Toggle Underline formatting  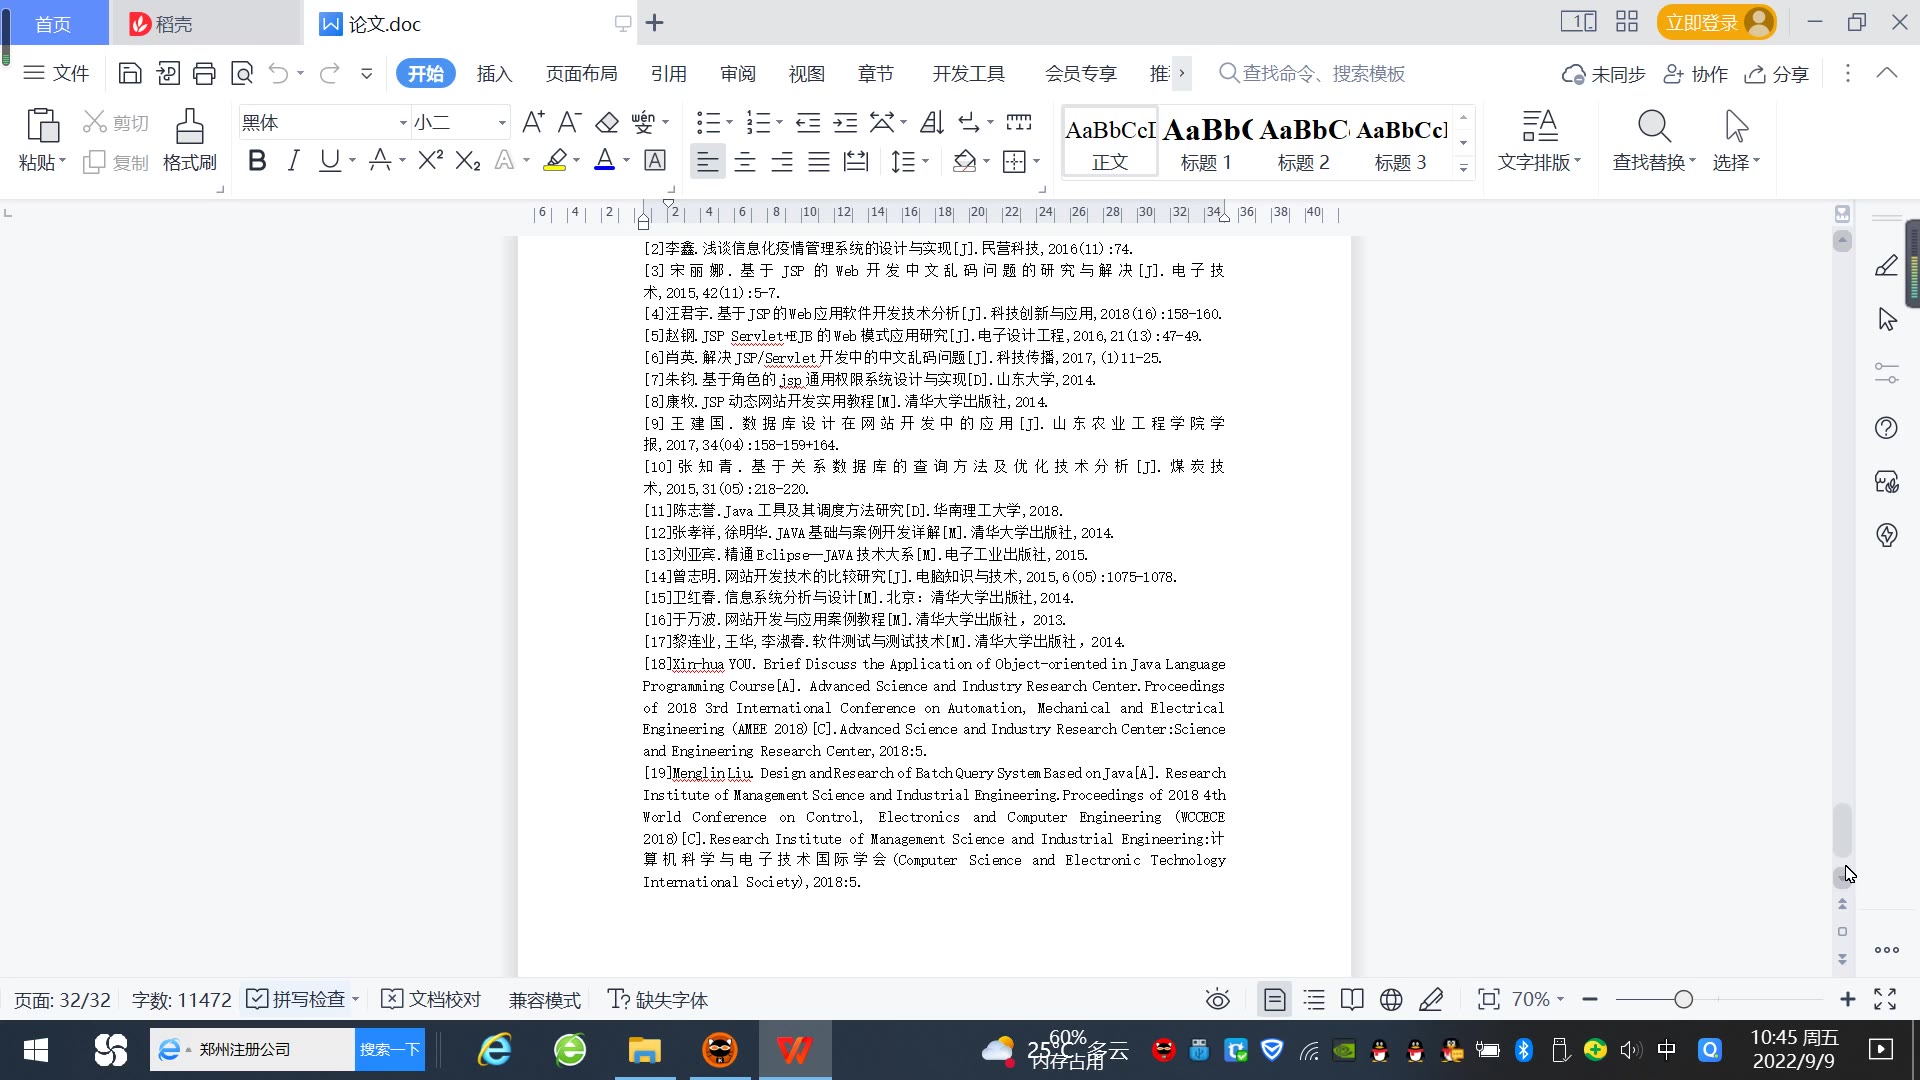(329, 160)
